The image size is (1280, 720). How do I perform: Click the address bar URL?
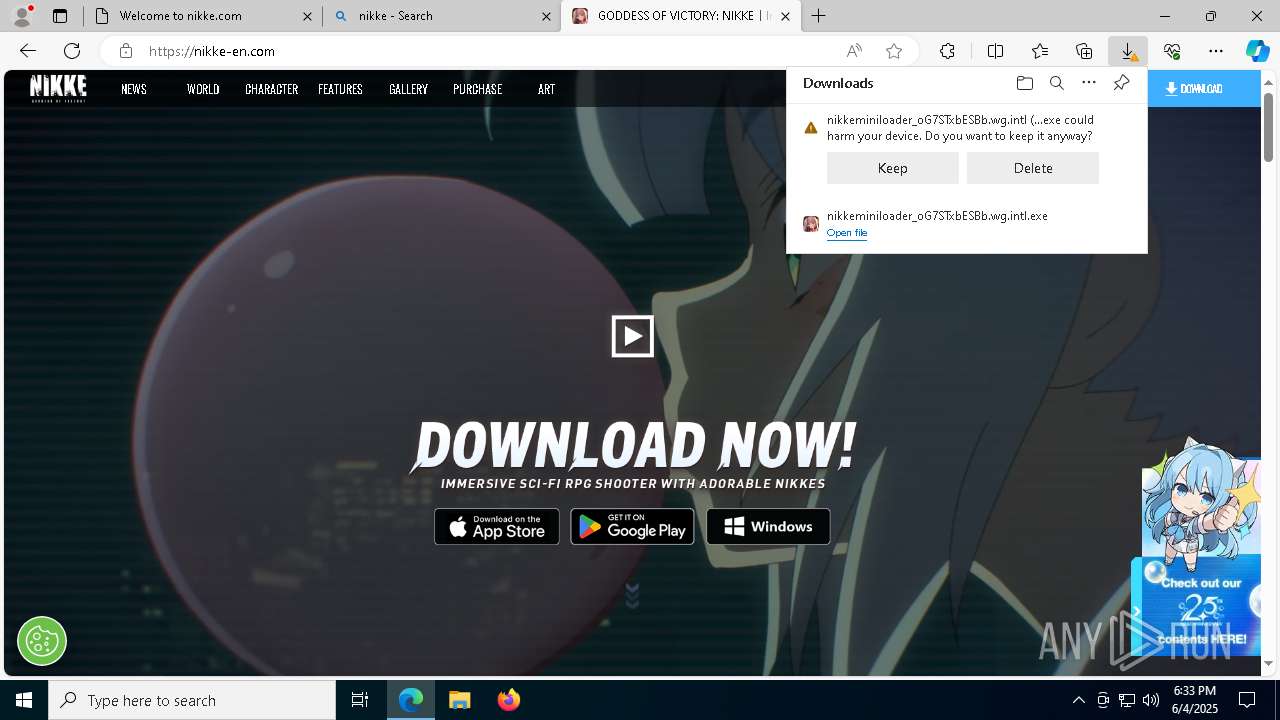[212, 51]
